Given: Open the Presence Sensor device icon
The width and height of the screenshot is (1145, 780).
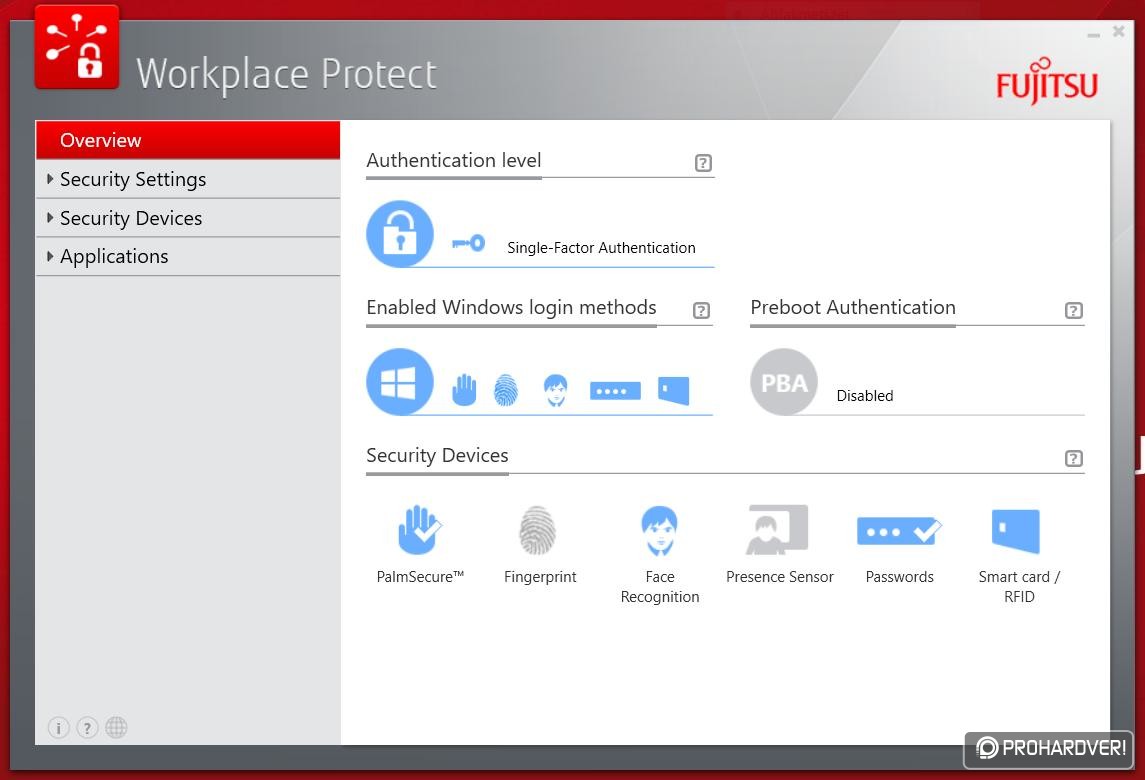Looking at the screenshot, I should coord(777,529).
